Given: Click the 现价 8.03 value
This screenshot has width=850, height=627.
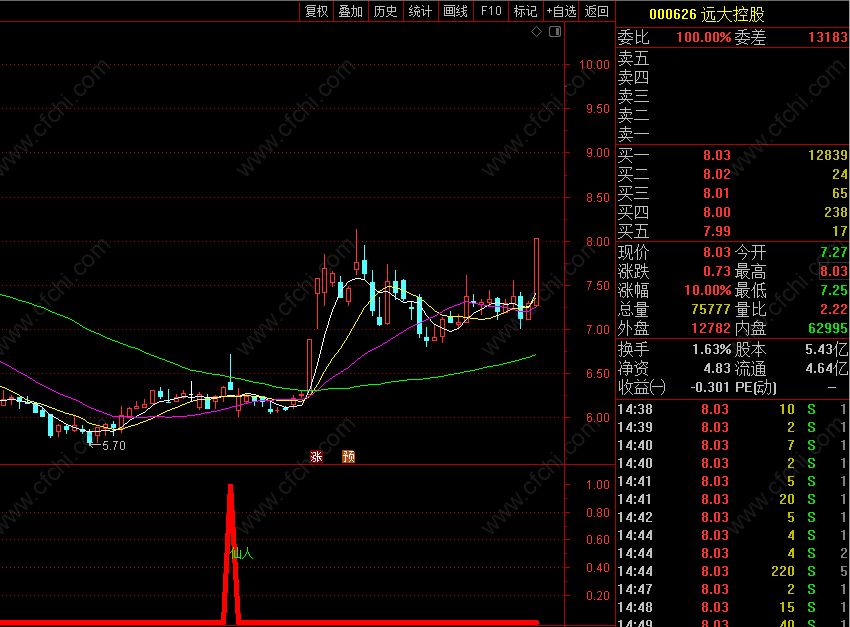Looking at the screenshot, I should point(717,253).
